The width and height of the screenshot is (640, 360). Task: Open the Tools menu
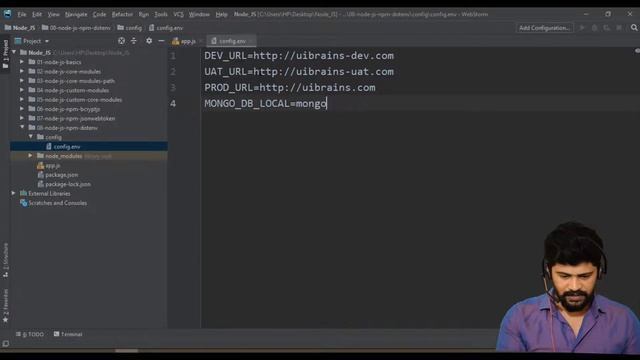pos(161,14)
